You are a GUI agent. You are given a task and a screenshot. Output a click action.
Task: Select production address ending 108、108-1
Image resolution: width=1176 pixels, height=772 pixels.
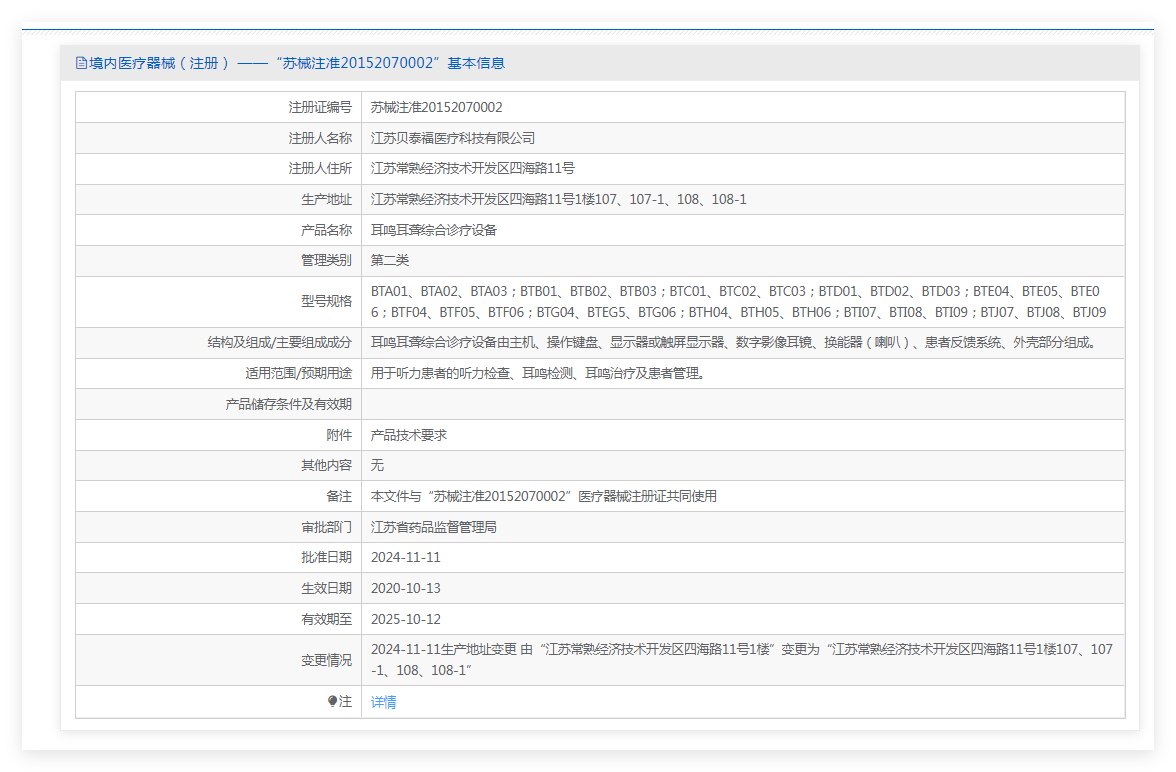tap(559, 199)
